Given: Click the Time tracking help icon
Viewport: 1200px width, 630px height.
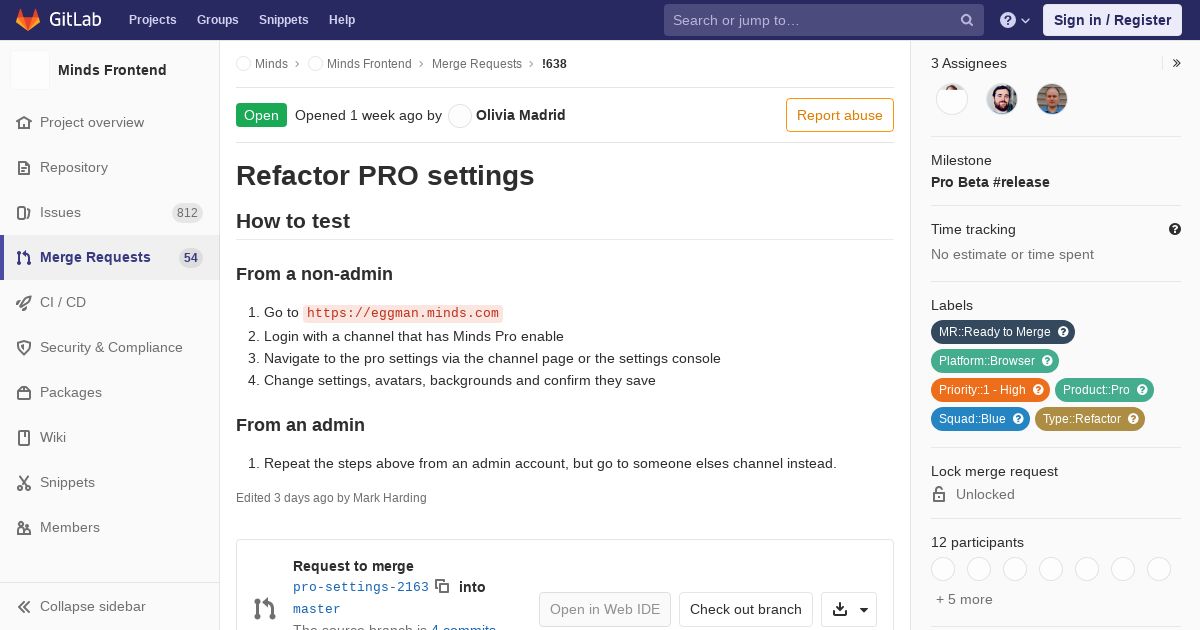Looking at the screenshot, I should 1175,229.
